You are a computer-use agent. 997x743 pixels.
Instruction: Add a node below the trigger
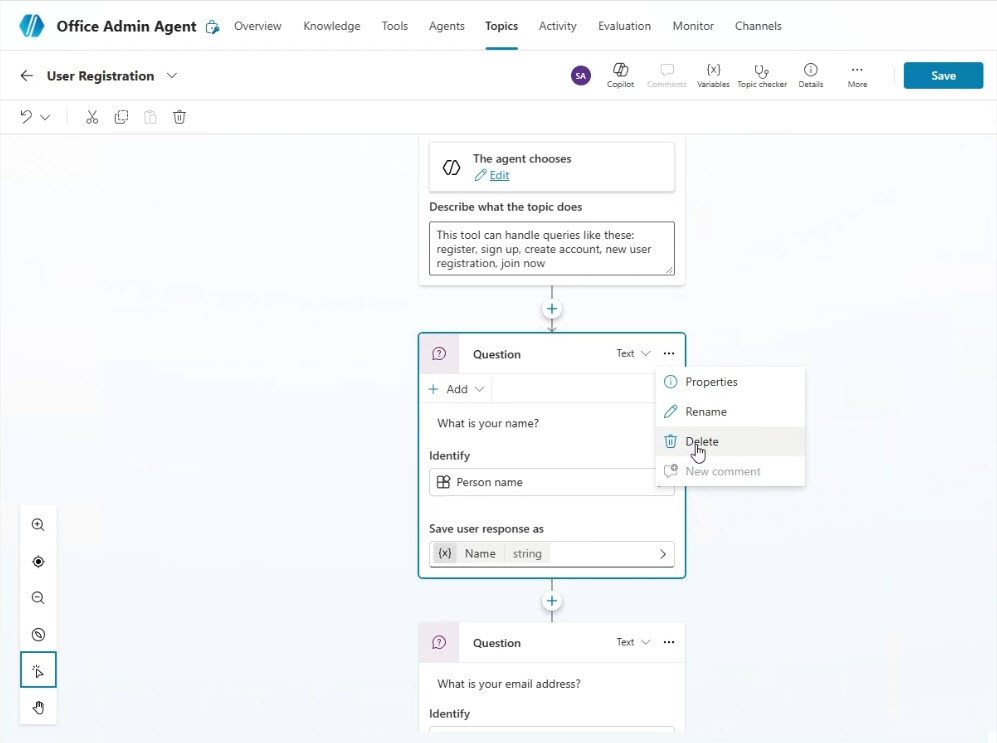click(x=552, y=309)
